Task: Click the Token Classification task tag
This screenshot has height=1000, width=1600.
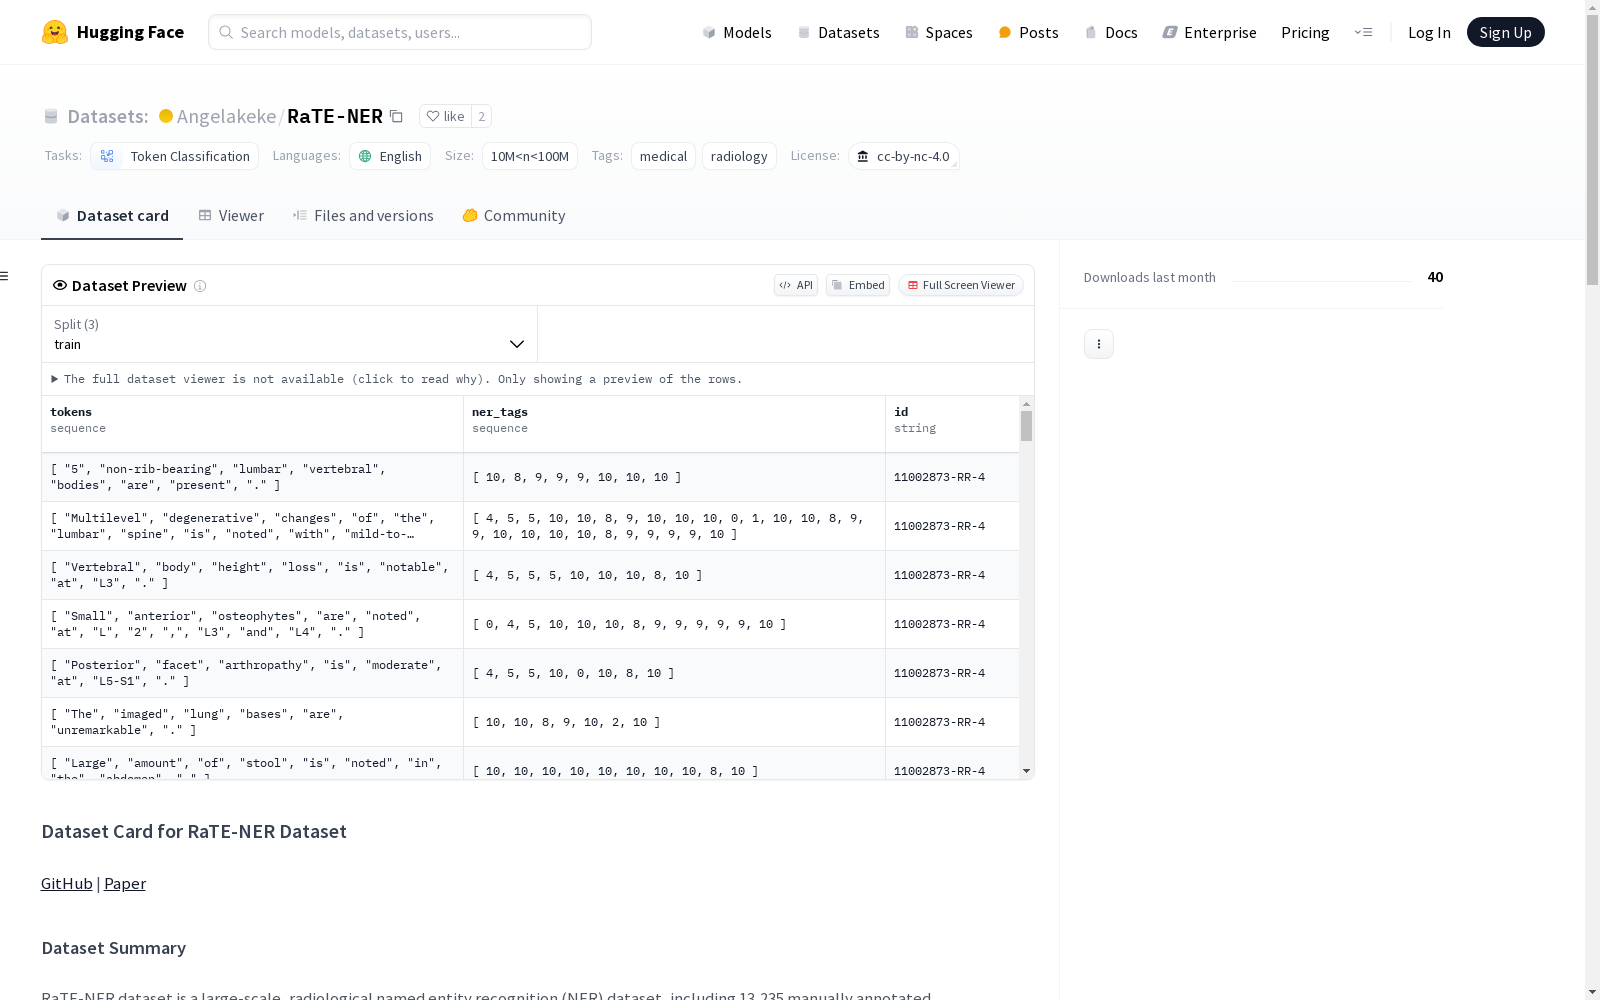Action: [175, 156]
